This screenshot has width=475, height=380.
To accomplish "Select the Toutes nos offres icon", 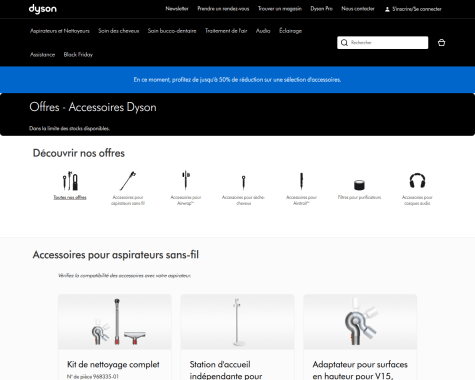I will [x=70, y=181].
